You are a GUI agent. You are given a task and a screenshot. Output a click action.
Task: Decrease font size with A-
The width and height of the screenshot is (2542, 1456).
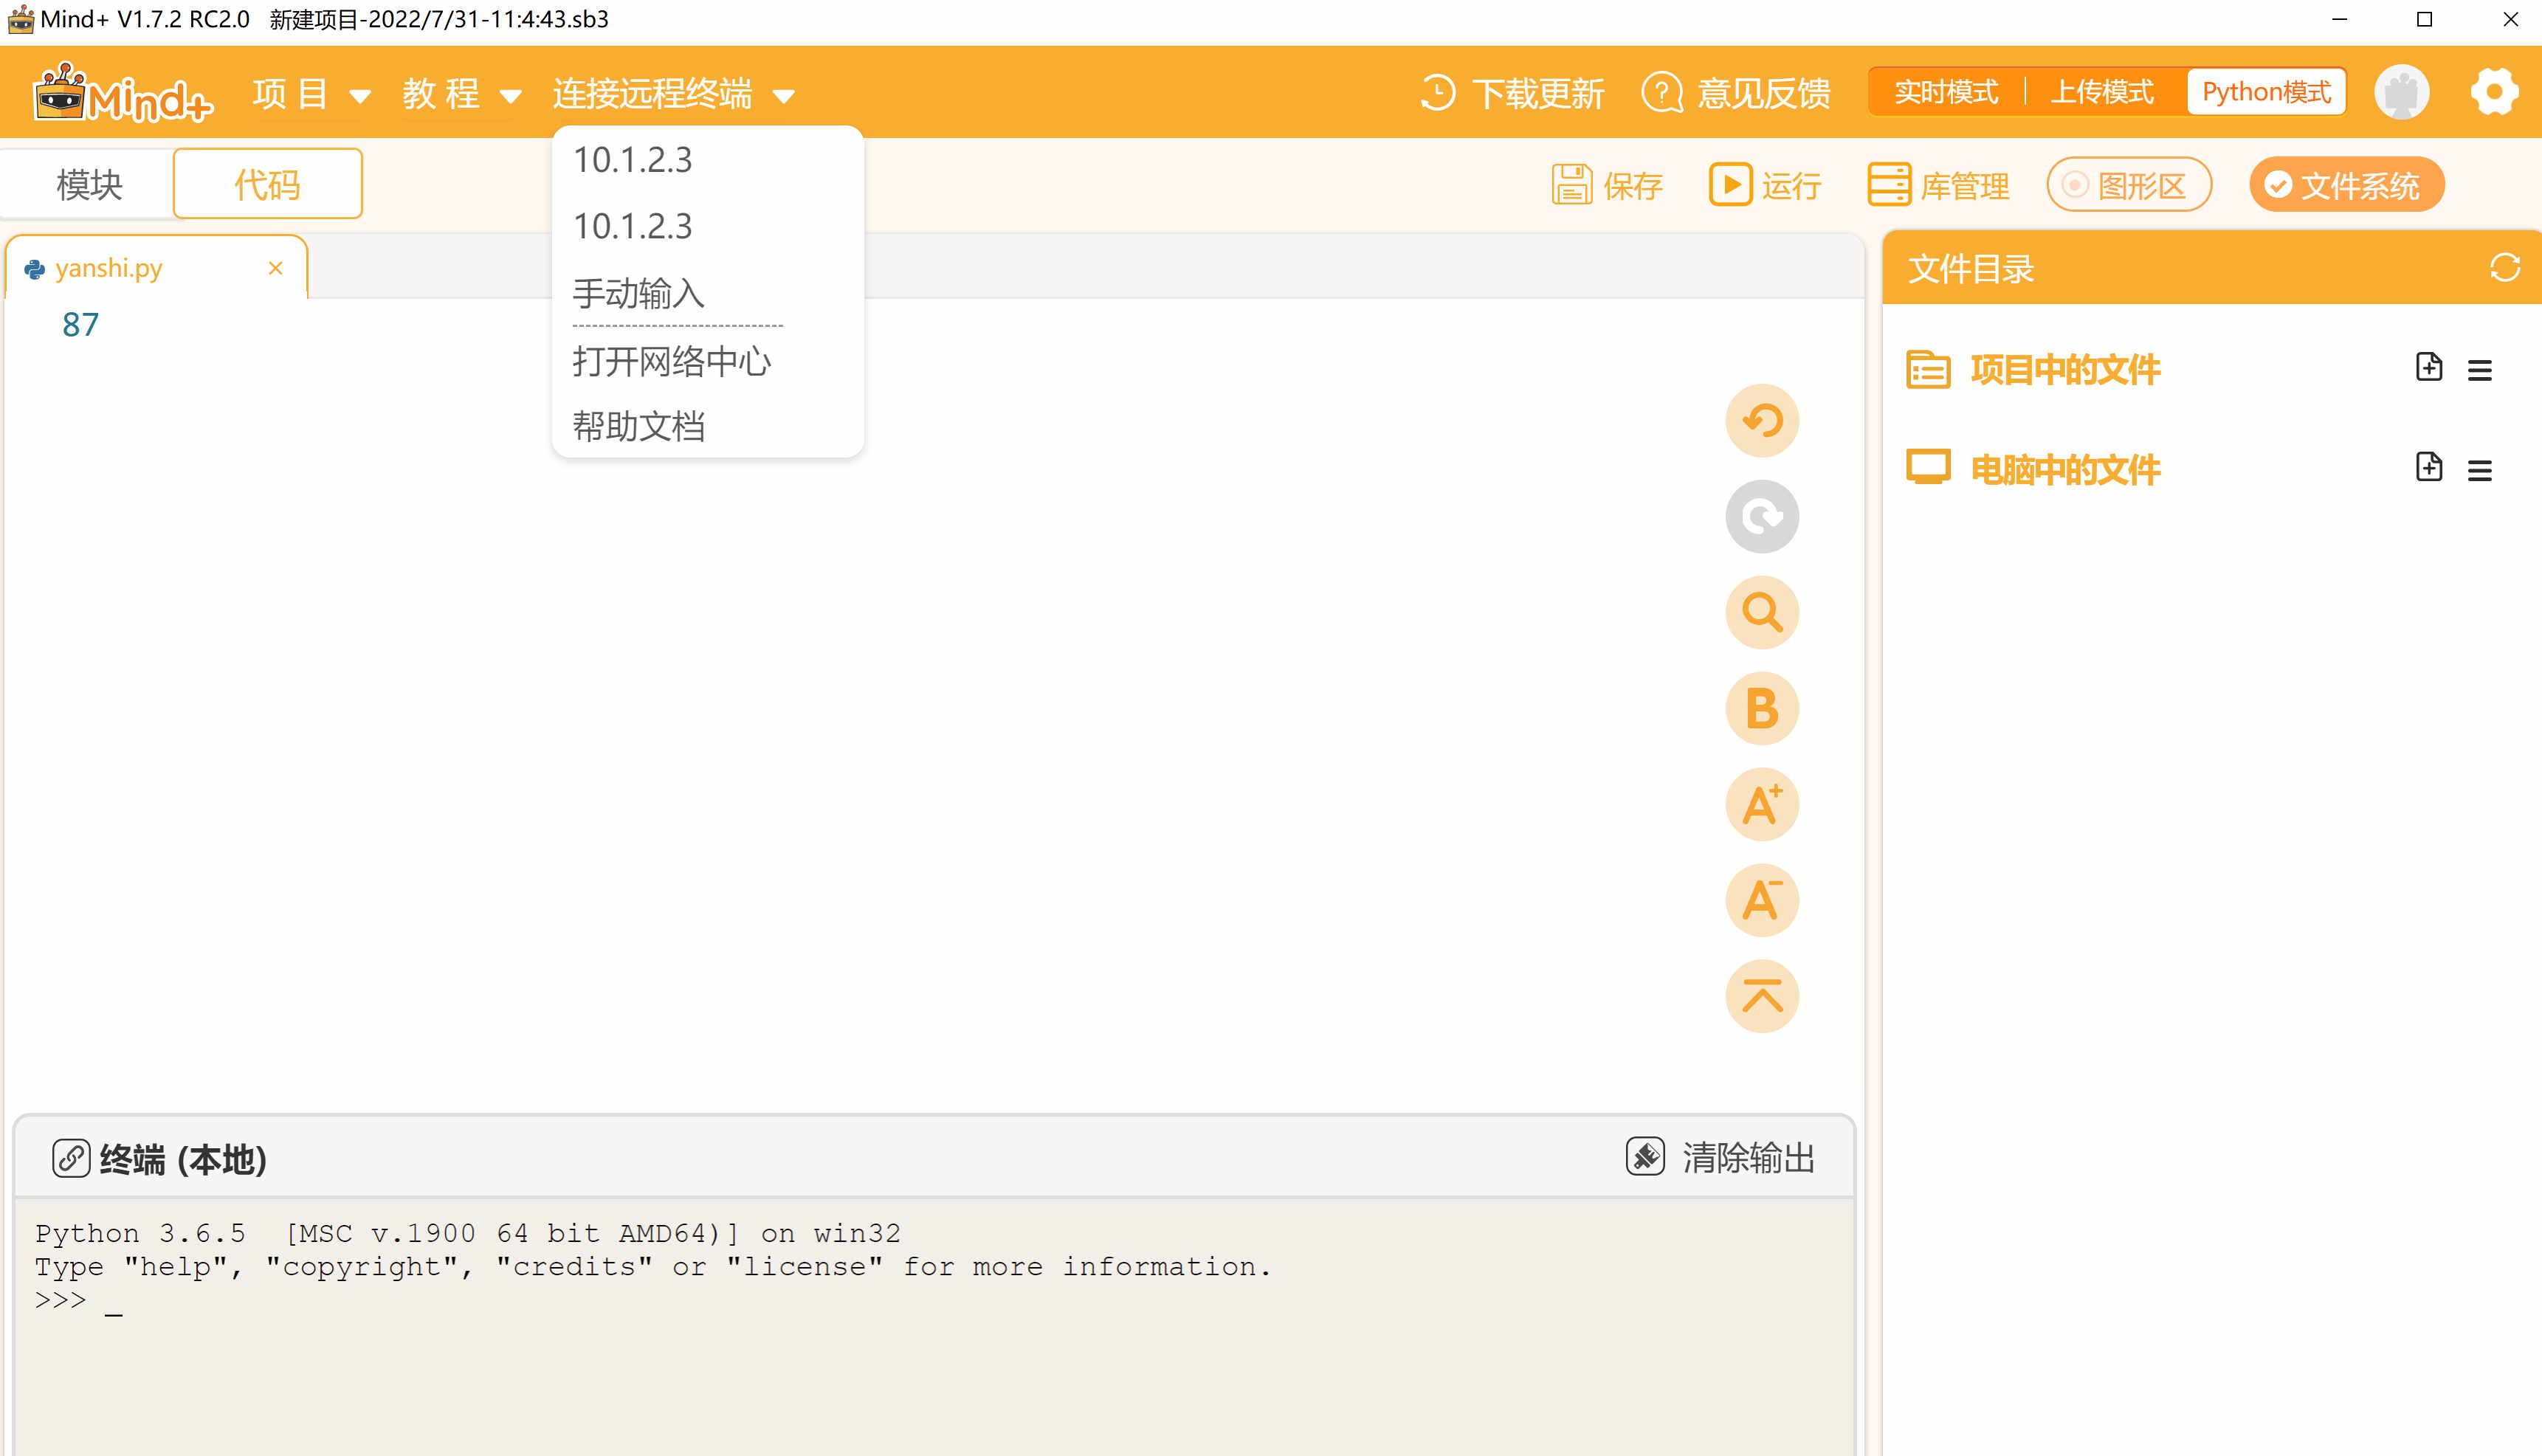[1762, 900]
